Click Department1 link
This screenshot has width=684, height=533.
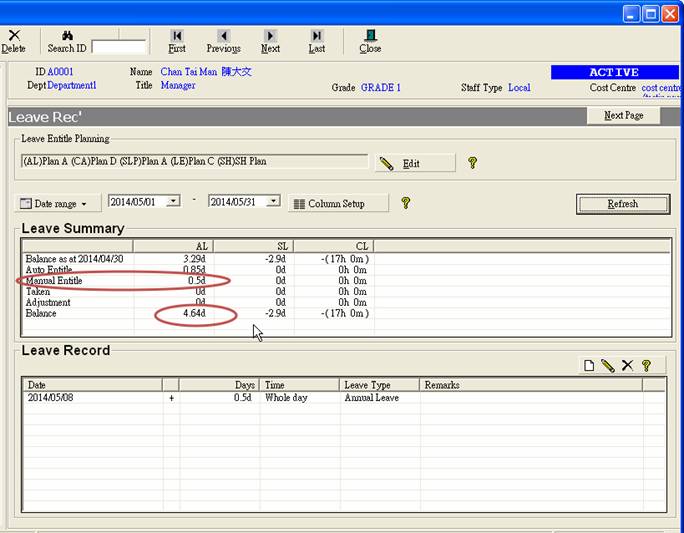[x=72, y=85]
